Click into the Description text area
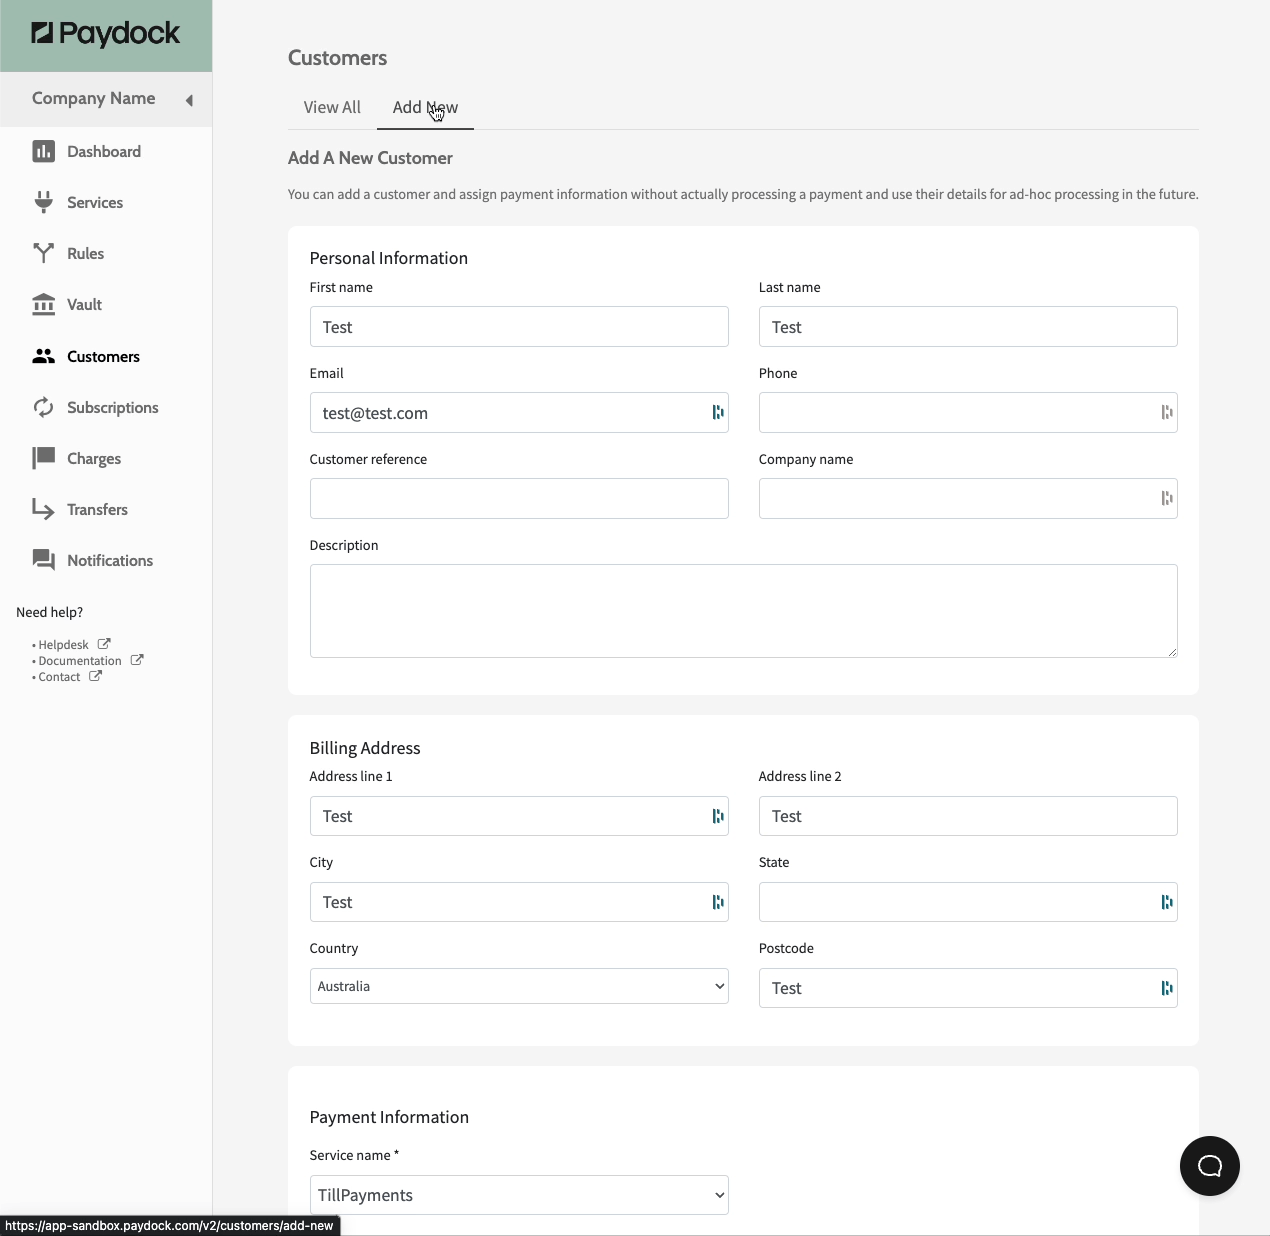The image size is (1270, 1236). (742, 610)
